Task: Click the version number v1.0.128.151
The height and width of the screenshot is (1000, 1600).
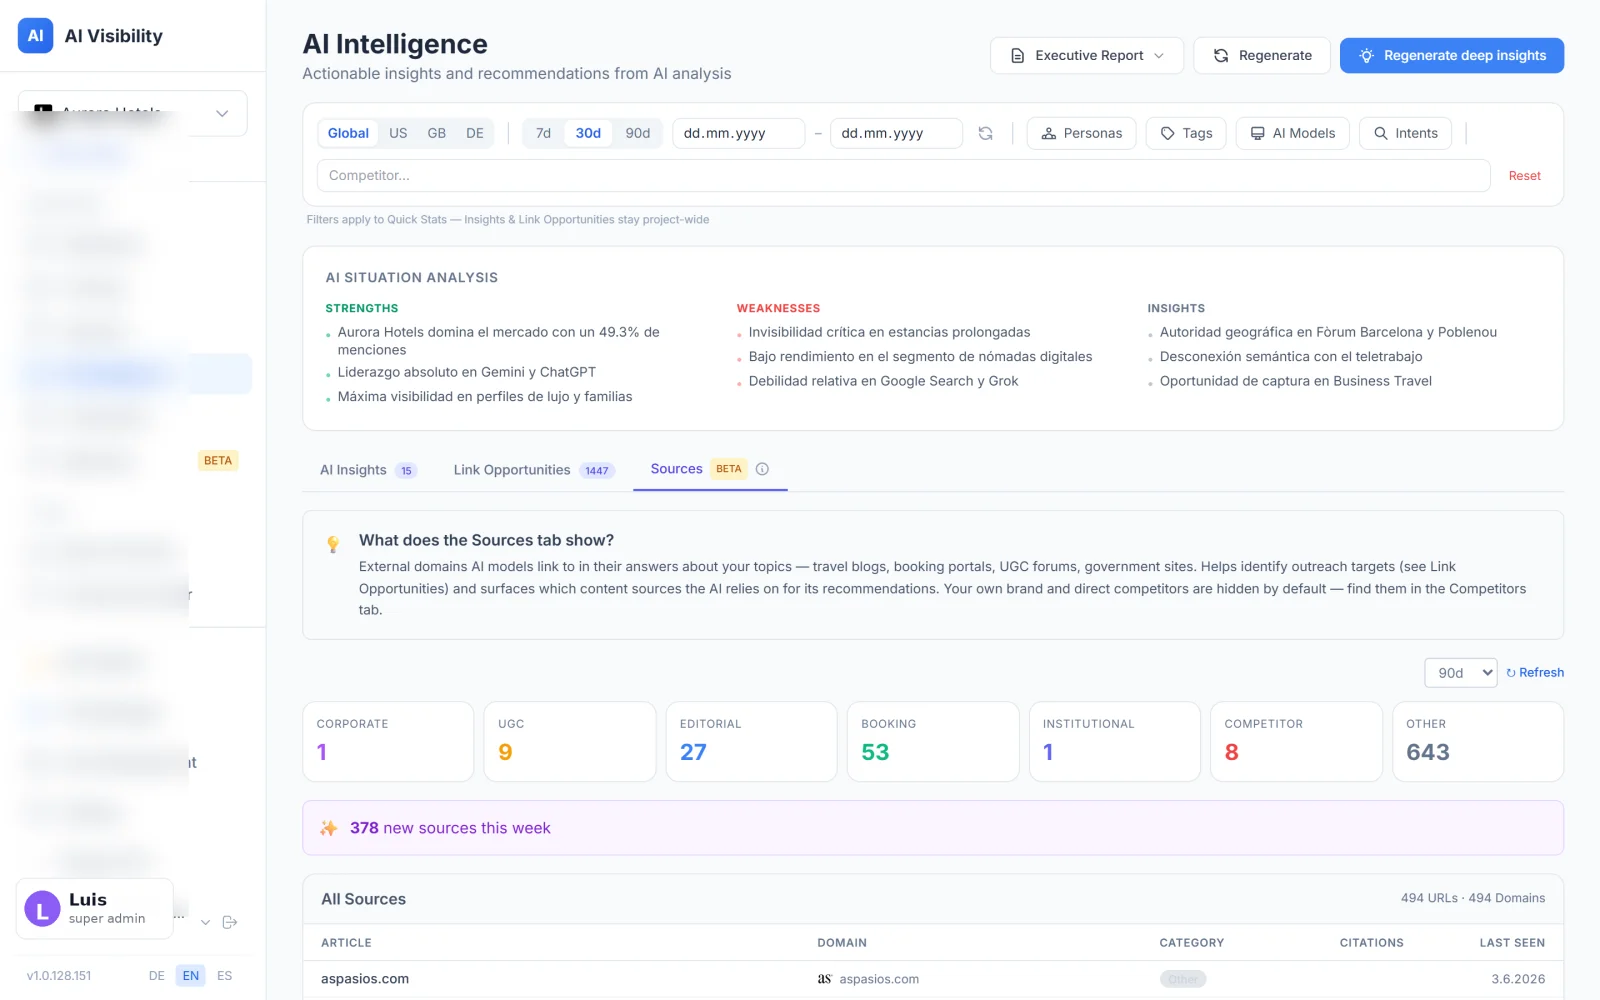Action: (59, 976)
